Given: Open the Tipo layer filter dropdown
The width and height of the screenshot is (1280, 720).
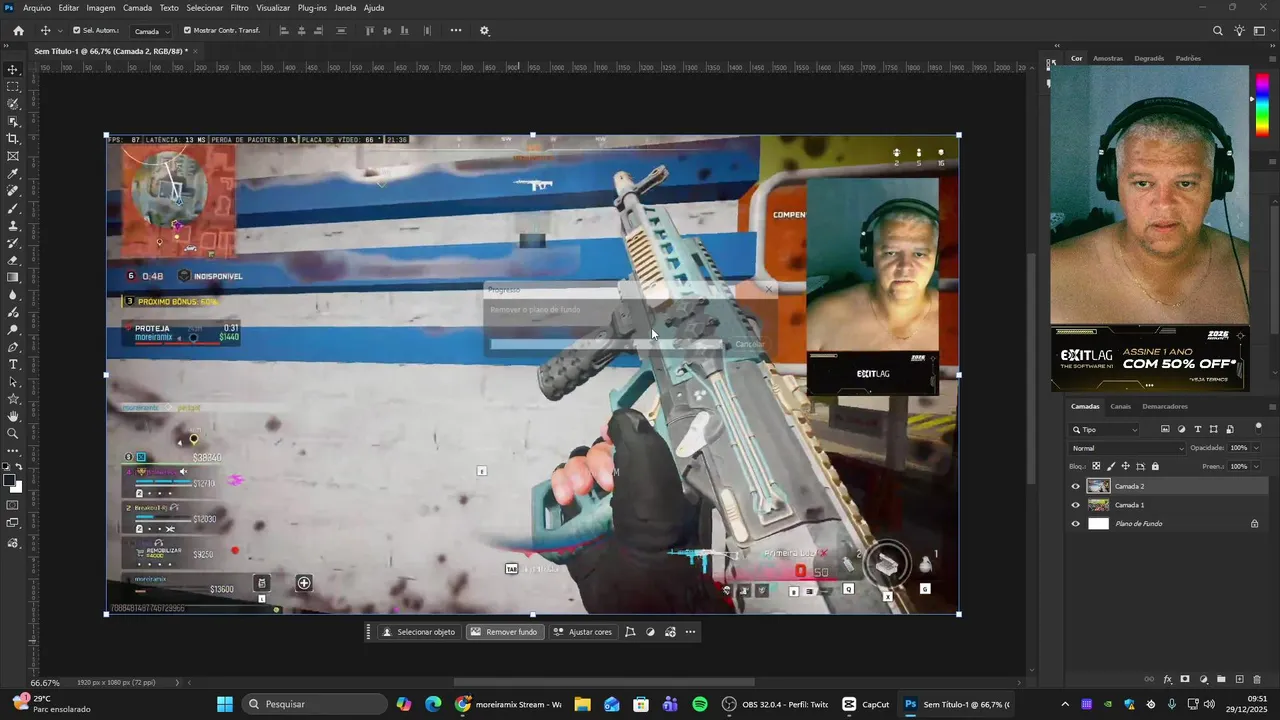Looking at the screenshot, I should pyautogui.click(x=1104, y=430).
